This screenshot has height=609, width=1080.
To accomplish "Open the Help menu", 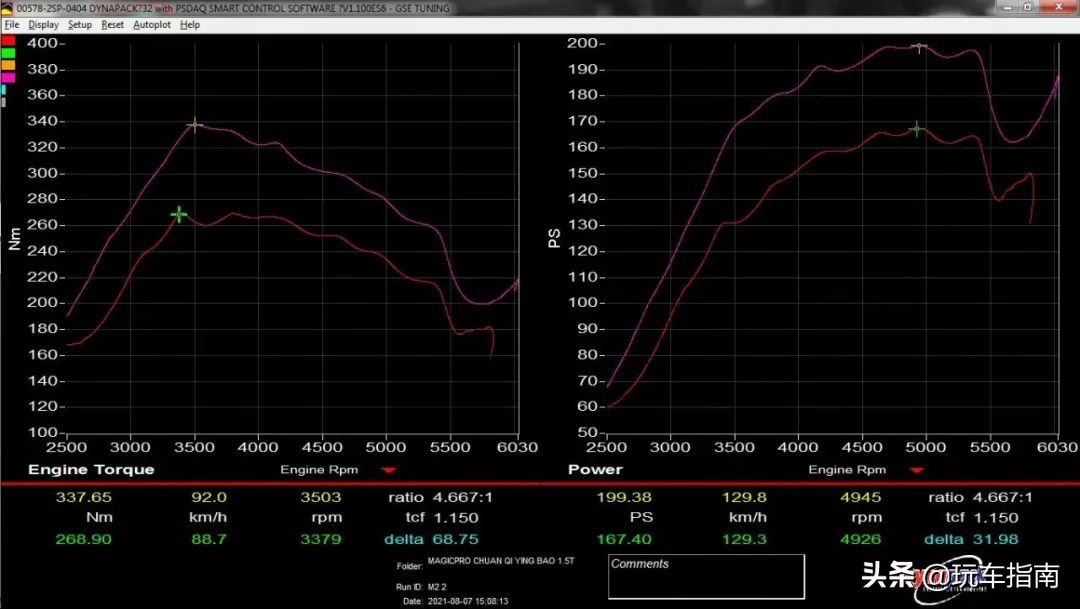I will pos(190,24).
